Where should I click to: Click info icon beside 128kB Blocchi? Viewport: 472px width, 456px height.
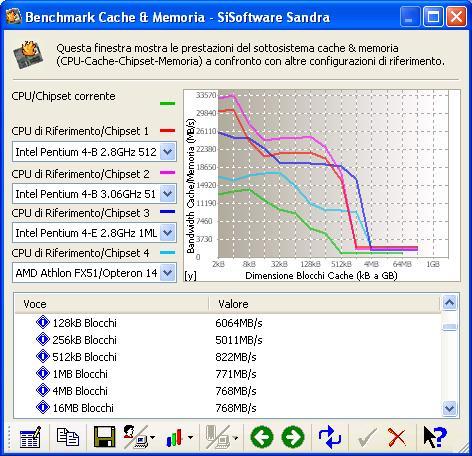click(x=43, y=322)
